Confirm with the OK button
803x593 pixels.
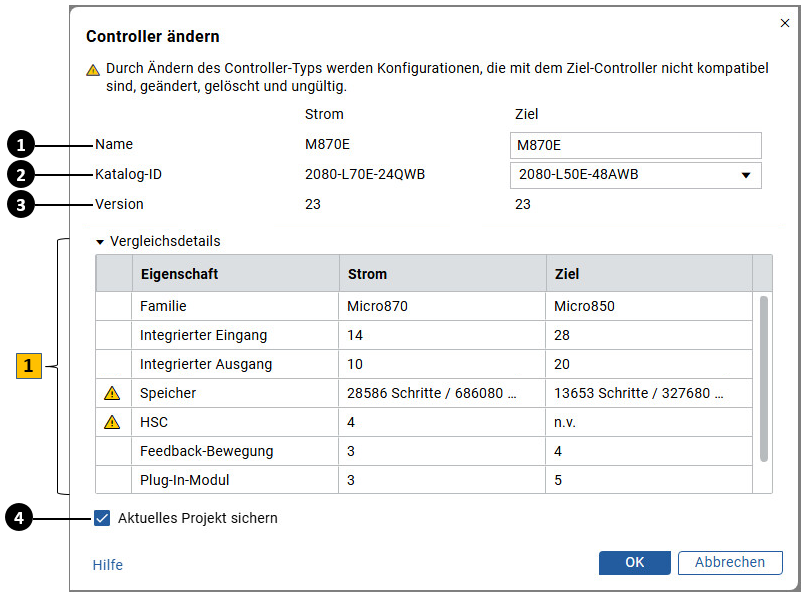pyautogui.click(x=635, y=562)
